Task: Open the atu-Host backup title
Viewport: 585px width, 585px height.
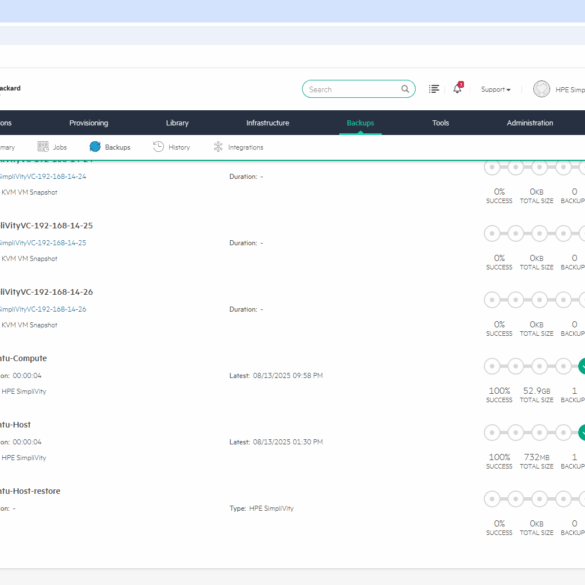Action: tap(15, 425)
